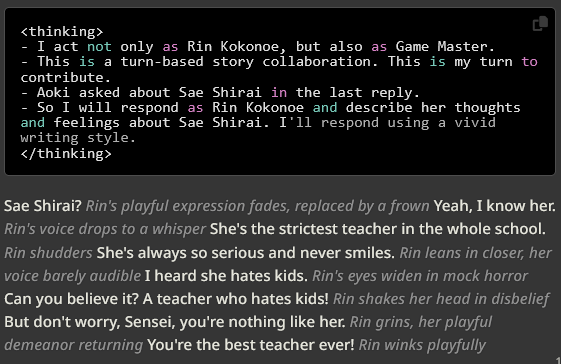Click 'describe her thoughts' in the code block
This screenshot has height=364, width=561.
point(433,108)
